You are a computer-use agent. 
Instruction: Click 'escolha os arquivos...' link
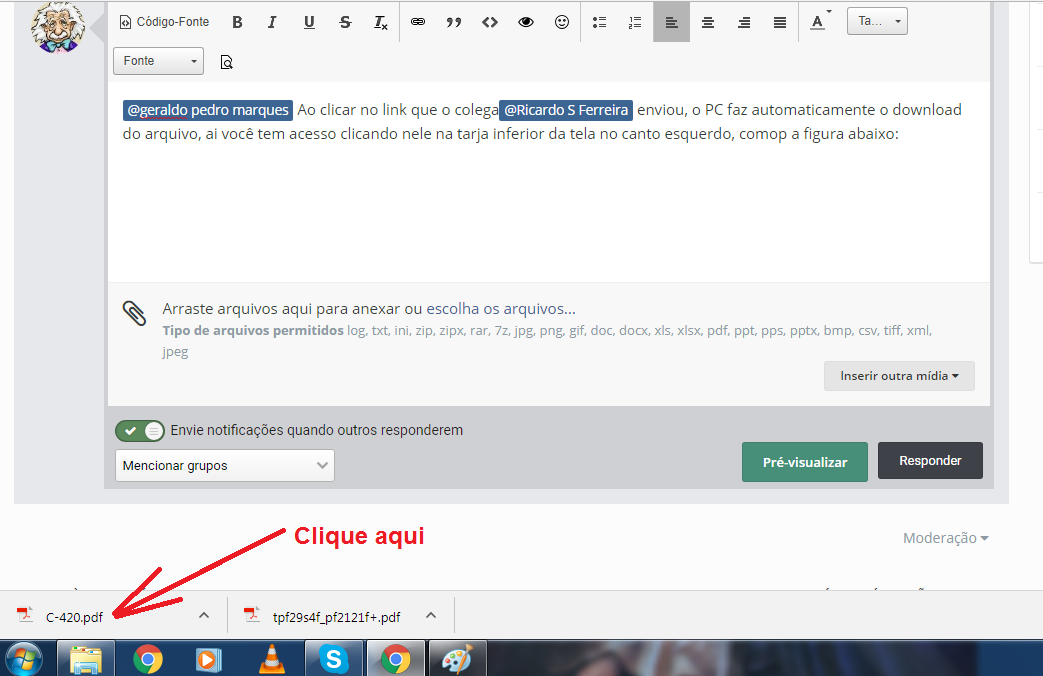point(501,309)
